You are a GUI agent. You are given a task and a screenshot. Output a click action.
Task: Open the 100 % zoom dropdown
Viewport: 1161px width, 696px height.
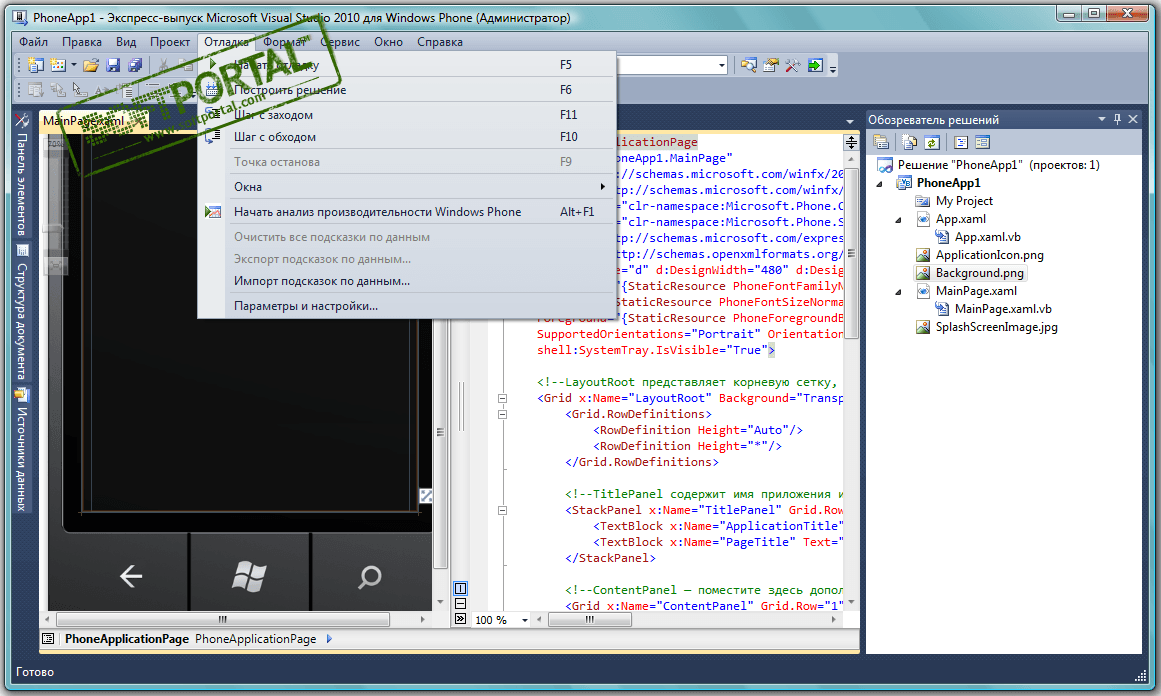[524, 620]
